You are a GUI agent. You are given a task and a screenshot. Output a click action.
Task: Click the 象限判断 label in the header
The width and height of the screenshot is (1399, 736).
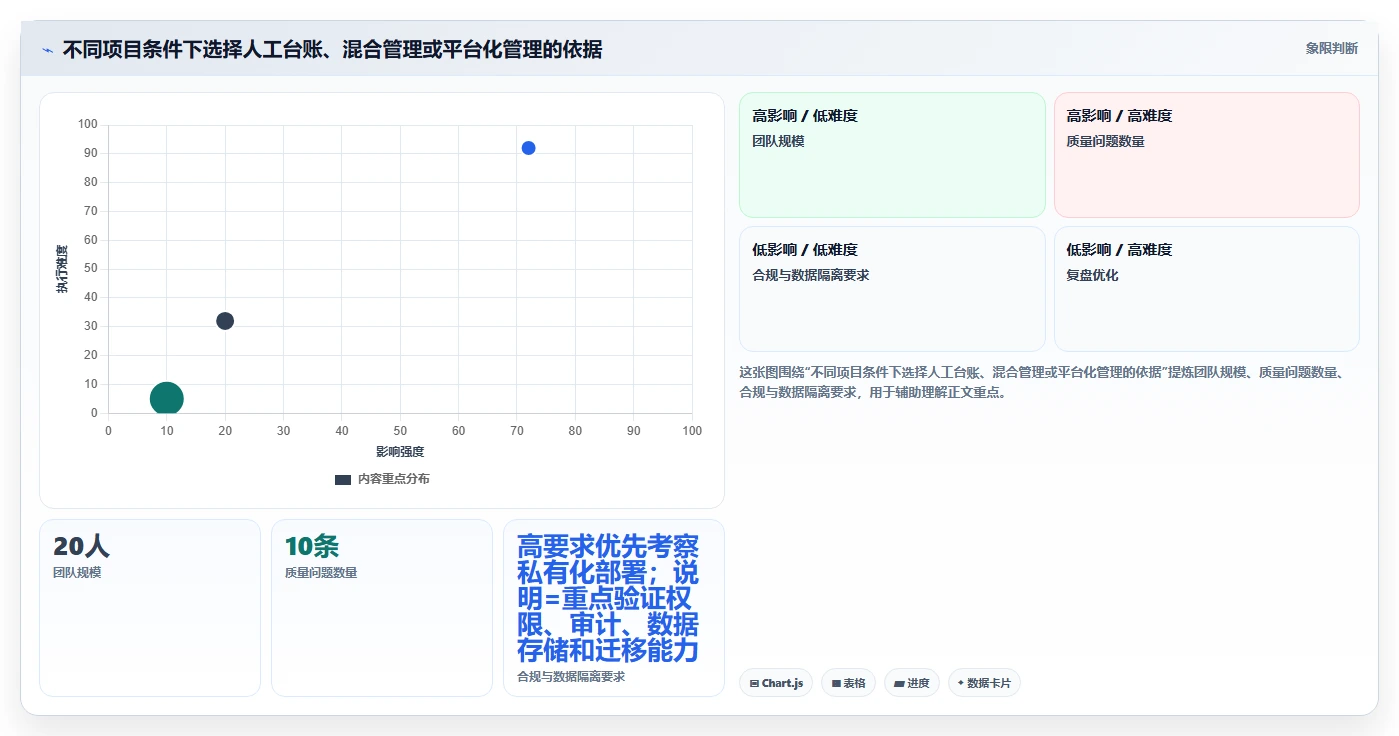pyautogui.click(x=1331, y=48)
